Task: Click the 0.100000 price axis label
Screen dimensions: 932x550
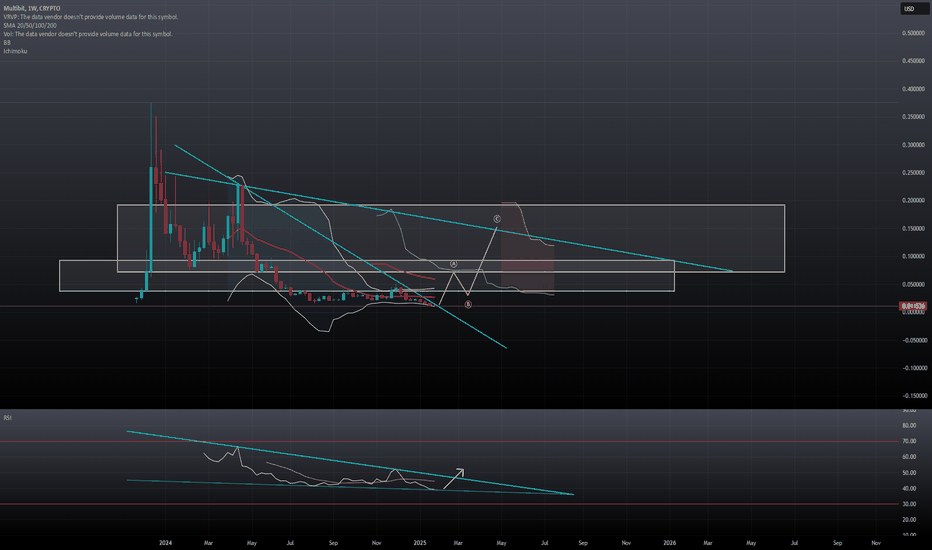Action: 913,256
